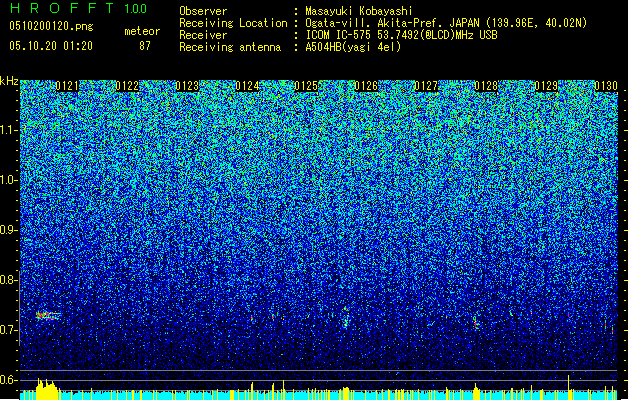
Task: Click time marker 0126
Action: click(366, 86)
